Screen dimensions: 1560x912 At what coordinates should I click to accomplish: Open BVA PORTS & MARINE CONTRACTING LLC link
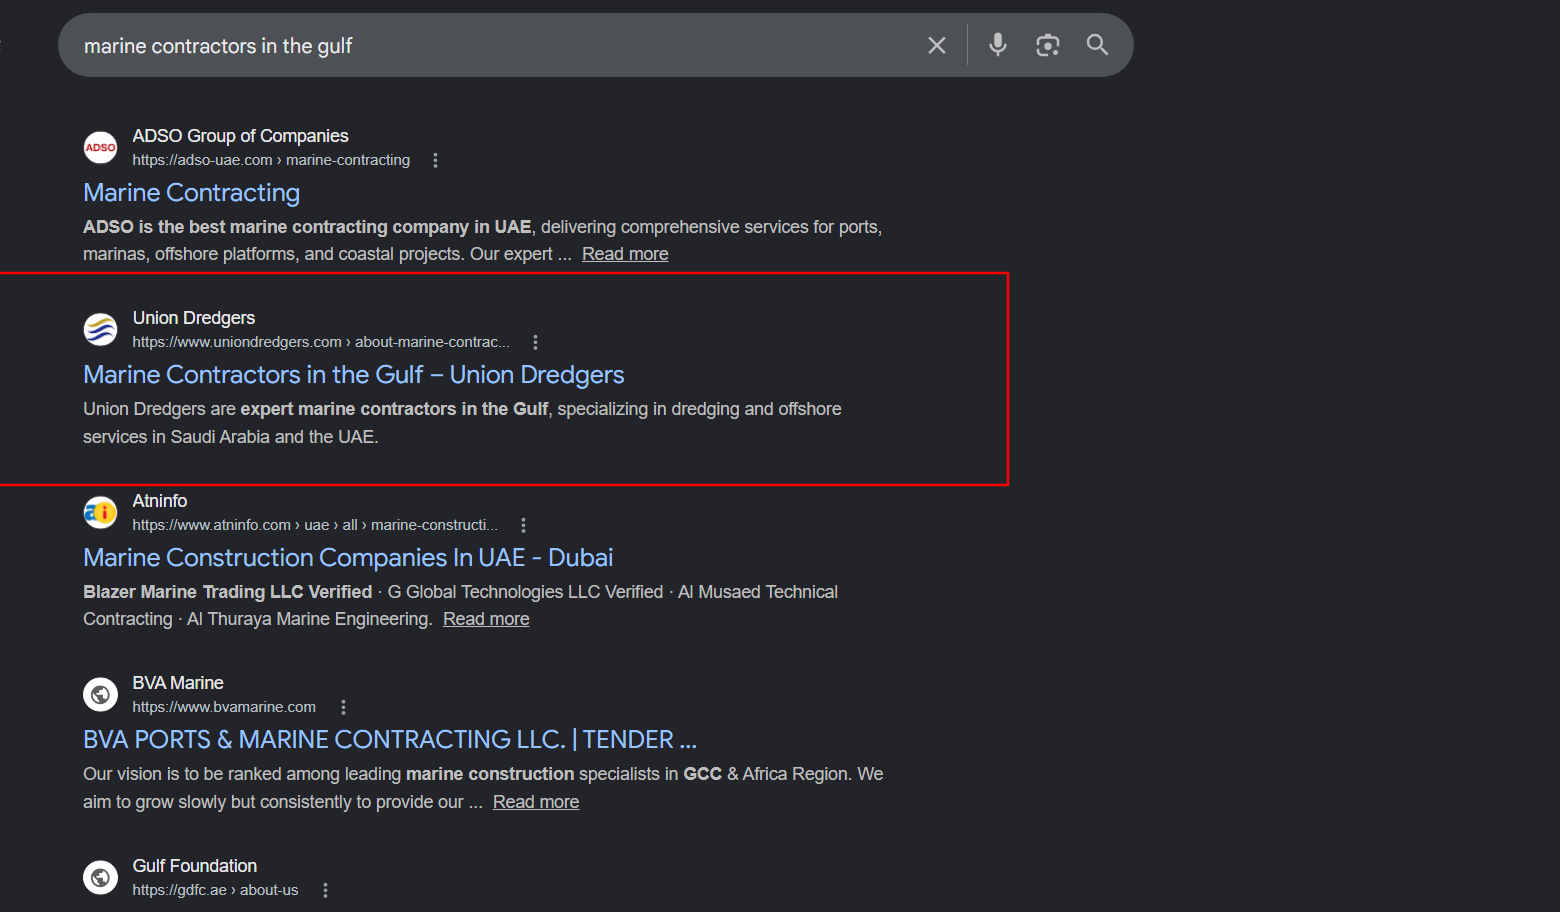coord(390,740)
